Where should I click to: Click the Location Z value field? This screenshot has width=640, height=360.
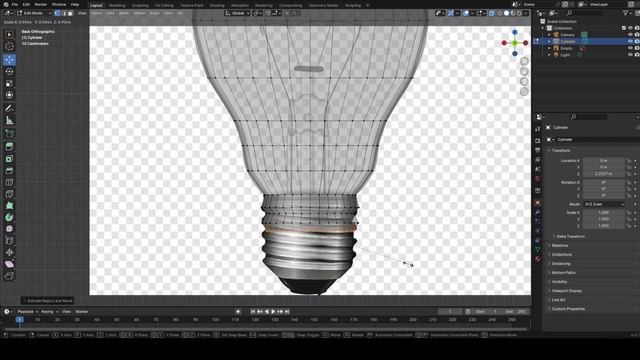(x=604, y=174)
